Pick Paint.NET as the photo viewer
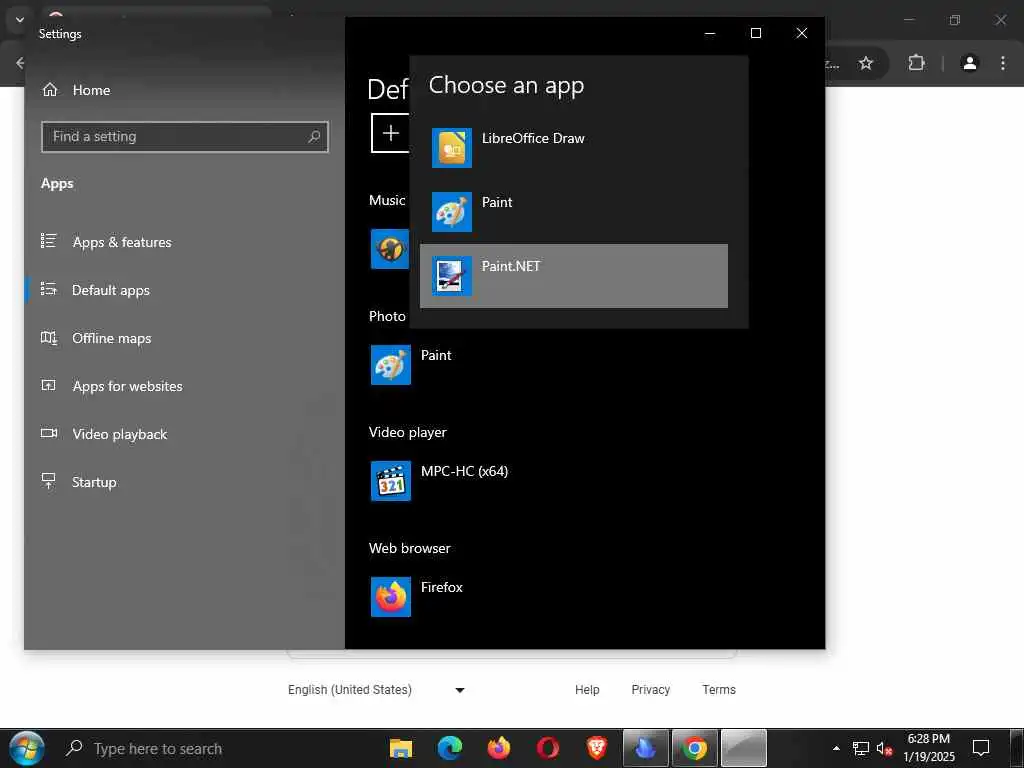Viewport: 1024px width, 768px height. click(573, 276)
